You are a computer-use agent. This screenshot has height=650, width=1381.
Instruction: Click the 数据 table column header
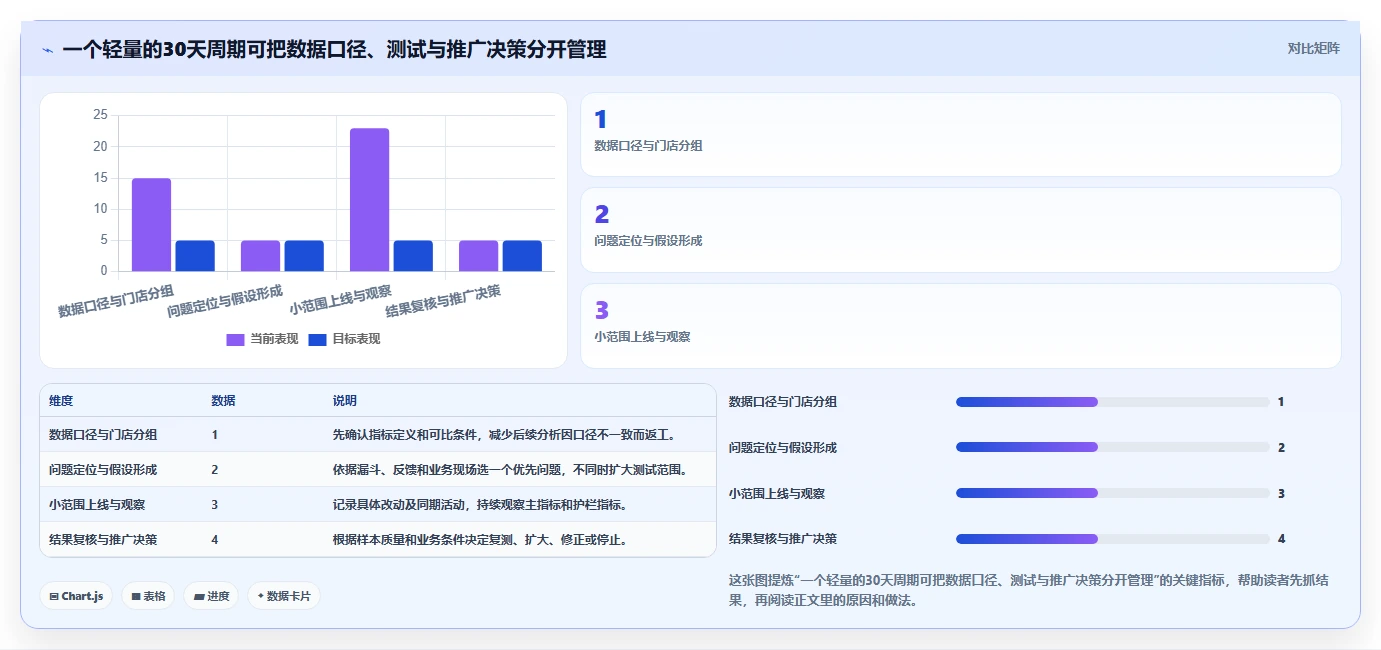click(x=224, y=401)
